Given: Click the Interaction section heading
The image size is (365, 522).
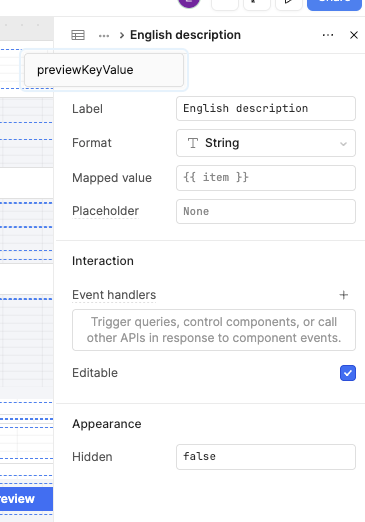Looking at the screenshot, I should [103, 261].
